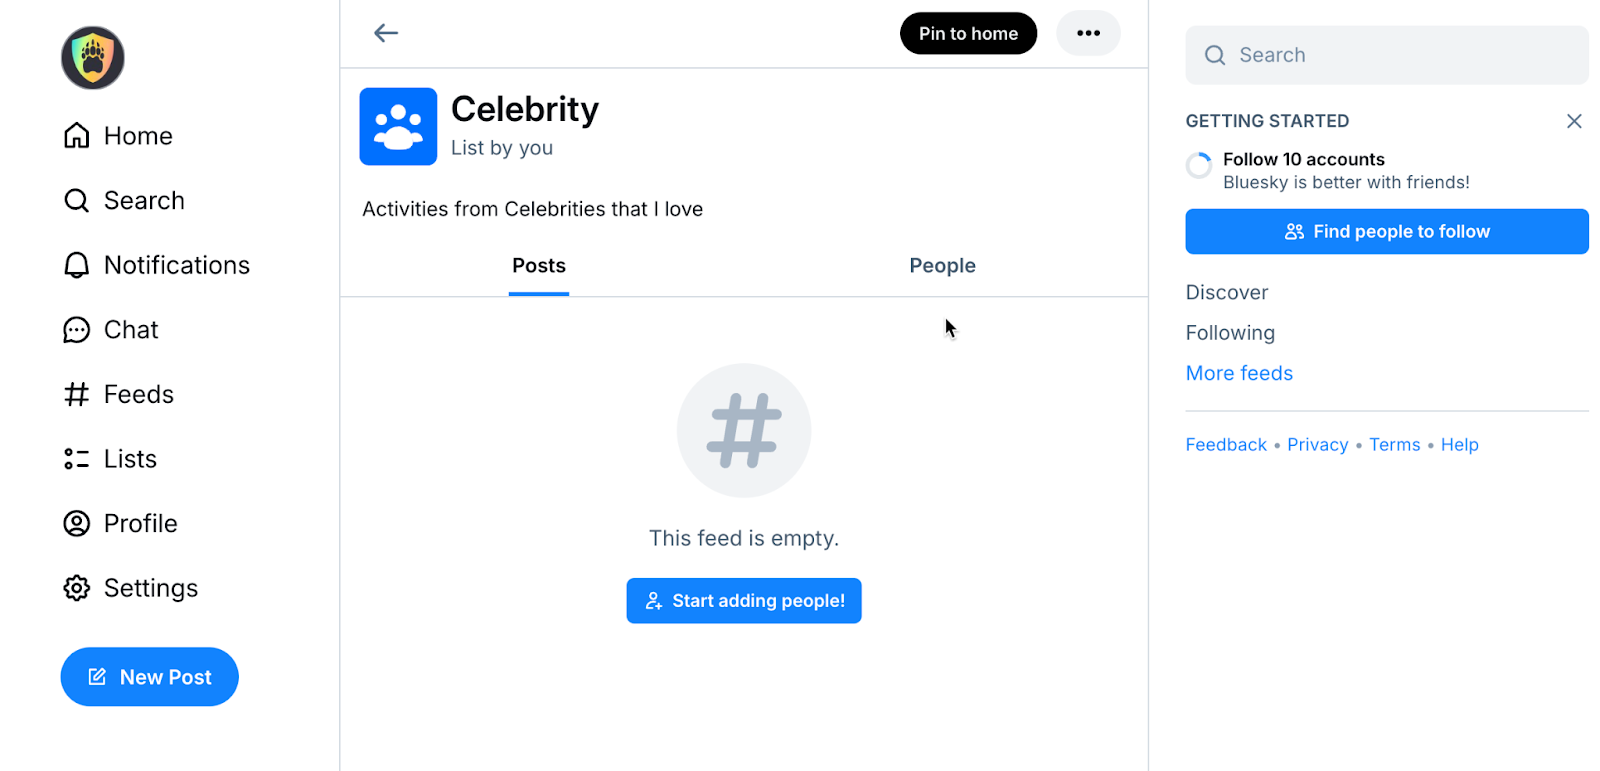Open the Lists icon in sidebar
The height and width of the screenshot is (771, 1600).
coord(77,459)
